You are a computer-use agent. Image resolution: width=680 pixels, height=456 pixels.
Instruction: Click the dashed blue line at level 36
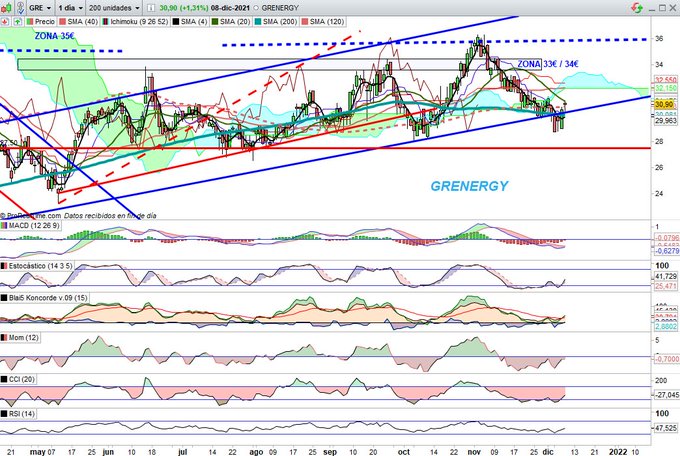434,42
